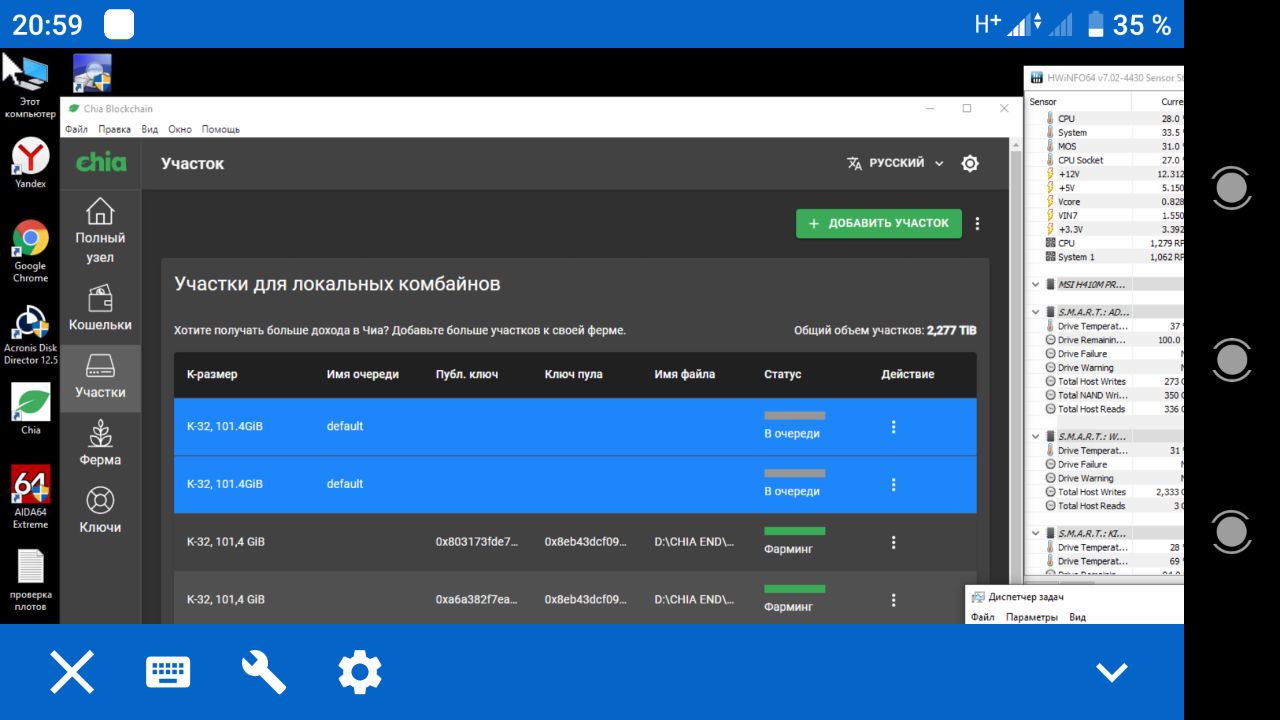Click the gray progress bar of first queued plot
This screenshot has height=720, width=1280.
[x=795, y=415]
